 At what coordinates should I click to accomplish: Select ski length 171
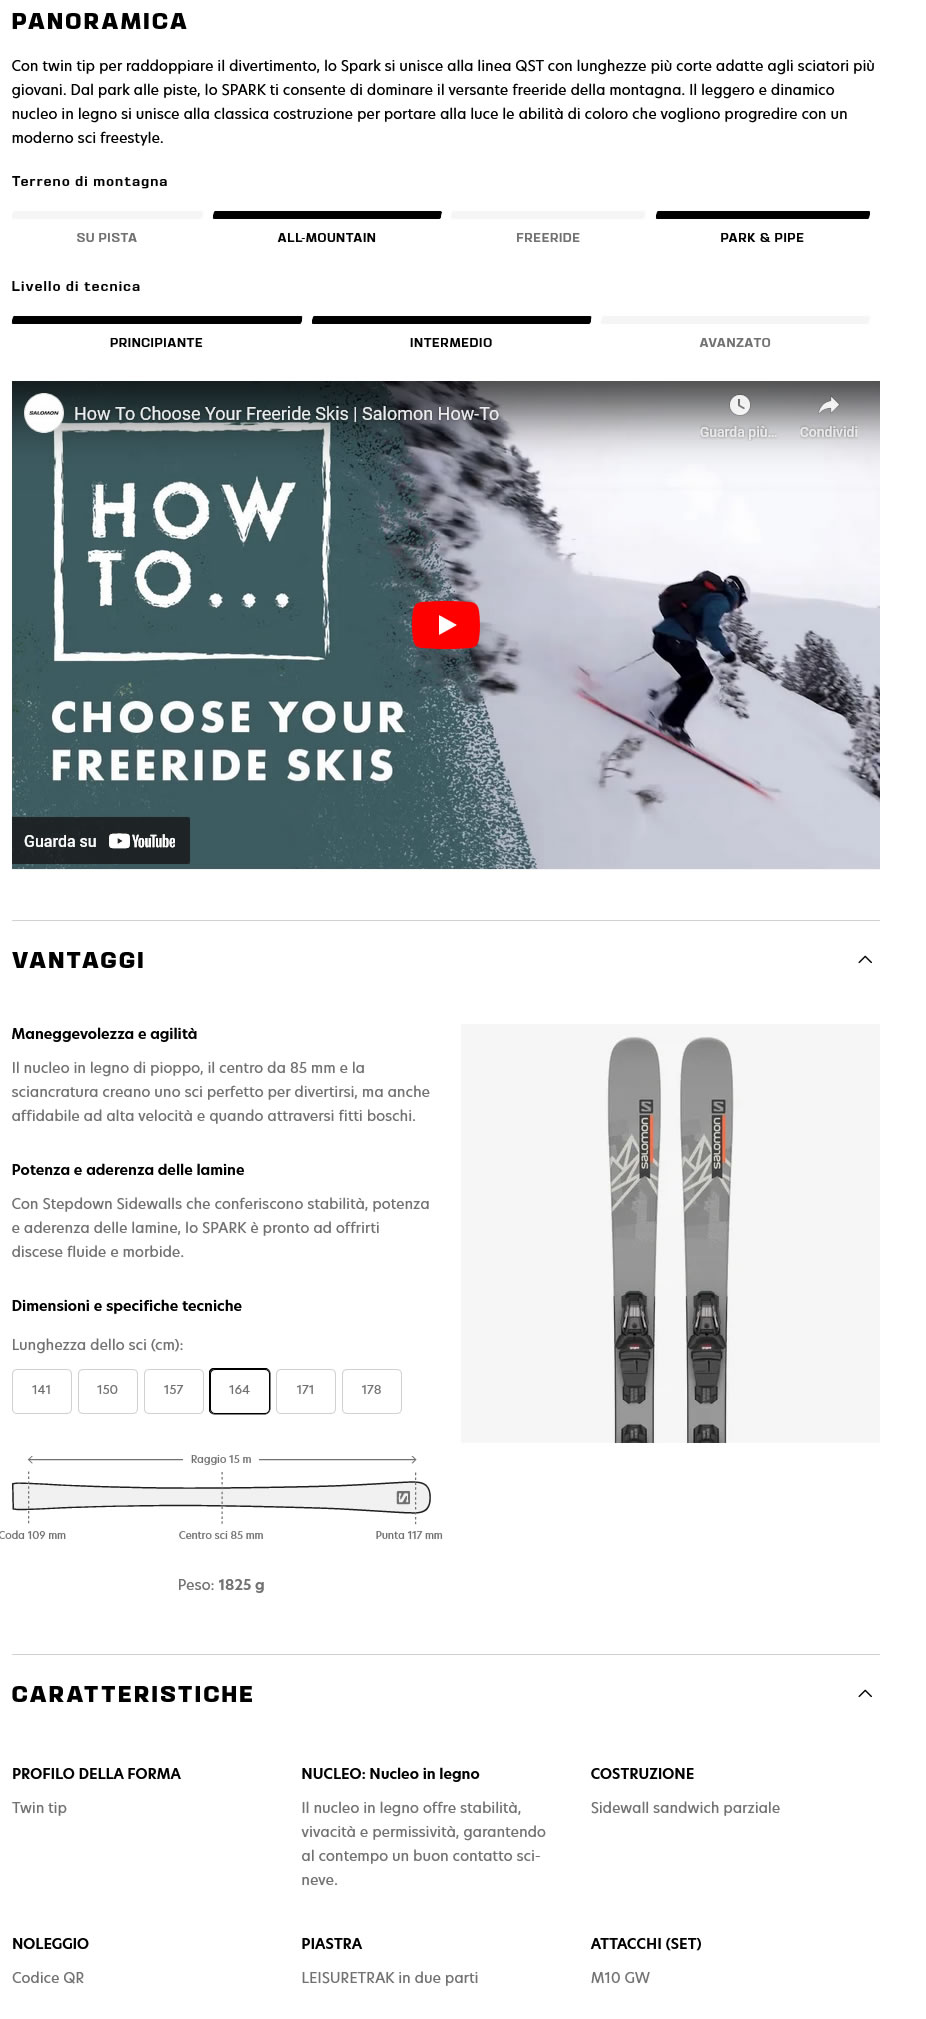pyautogui.click(x=306, y=1391)
